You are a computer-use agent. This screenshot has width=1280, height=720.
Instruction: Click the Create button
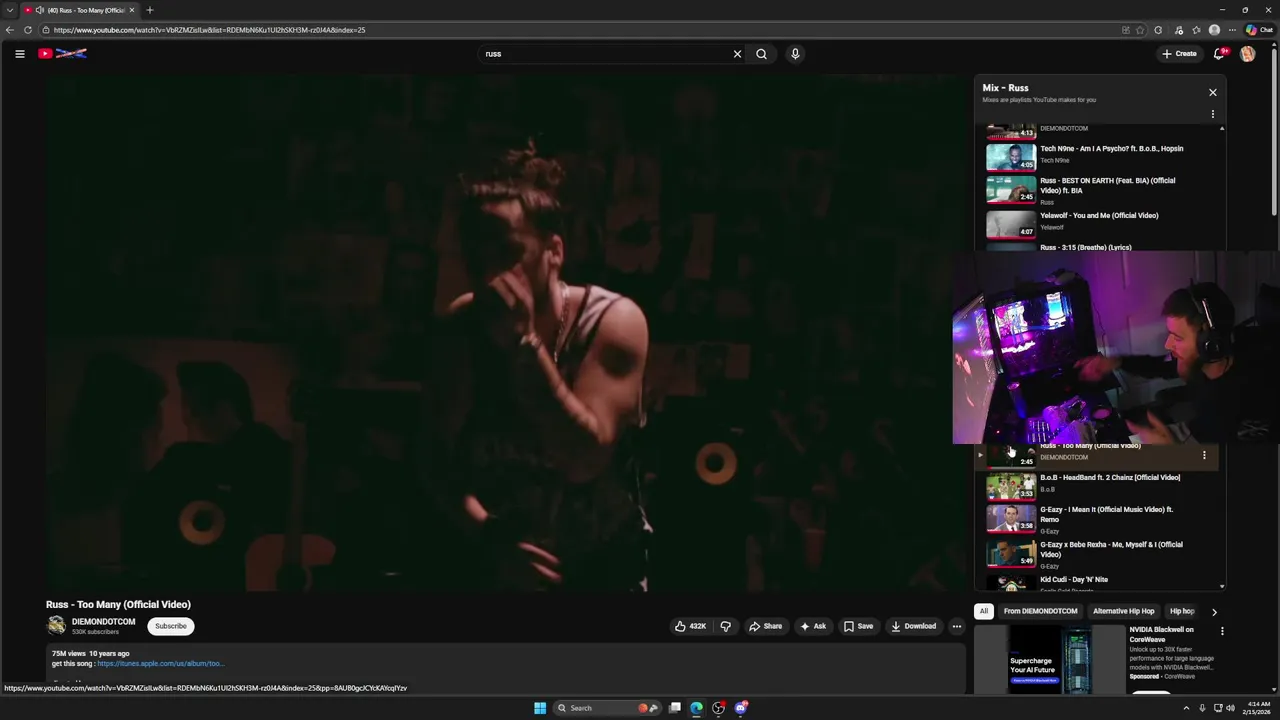pos(1179,54)
